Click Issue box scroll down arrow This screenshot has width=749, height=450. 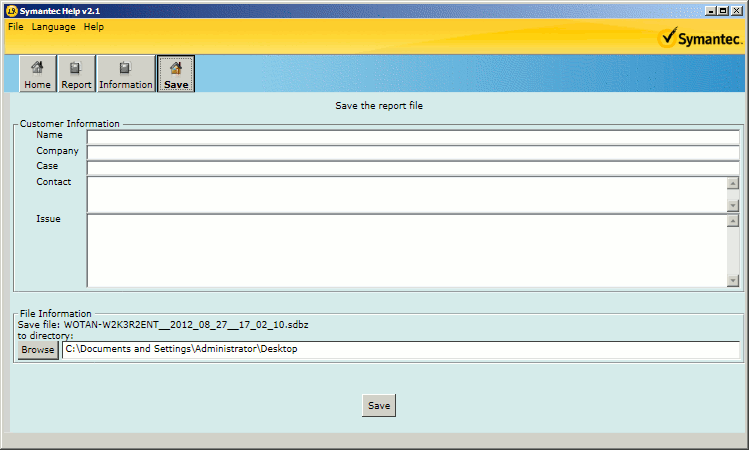pos(733,281)
